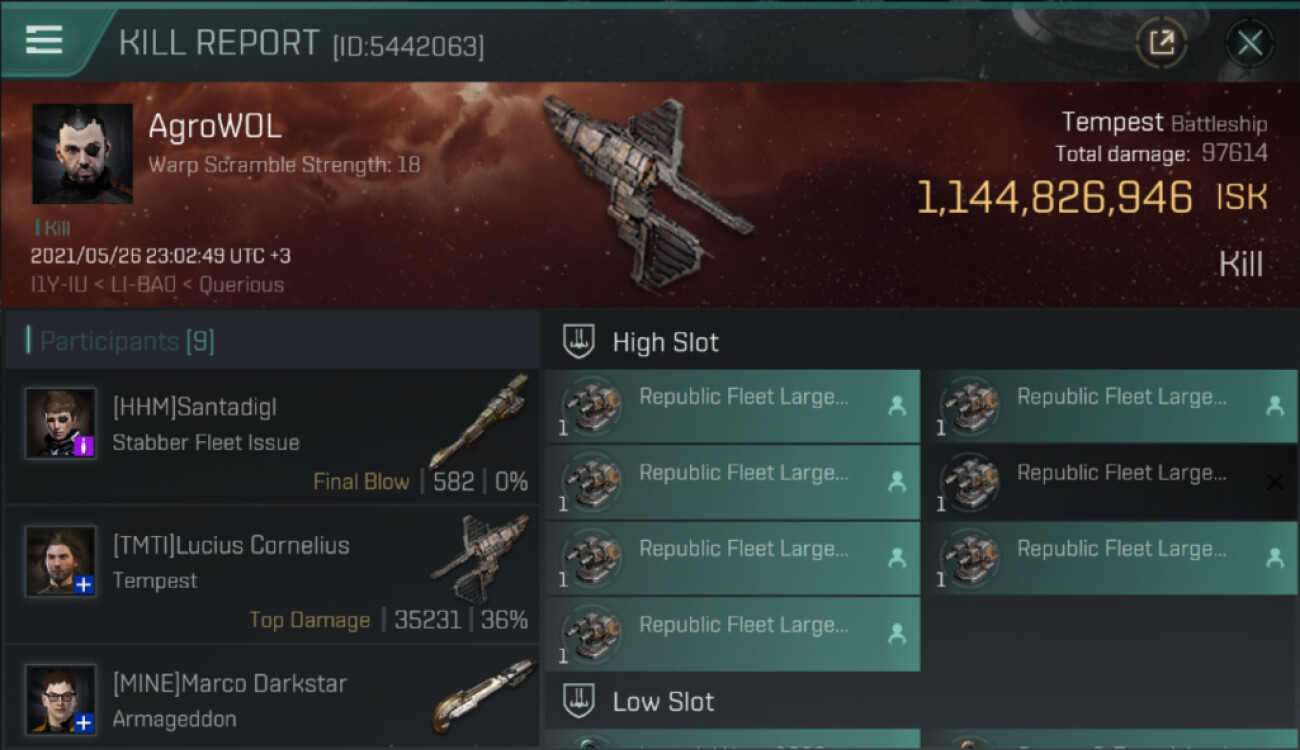Click the I1Y-IU system location link
The image size is (1300, 750).
57,285
